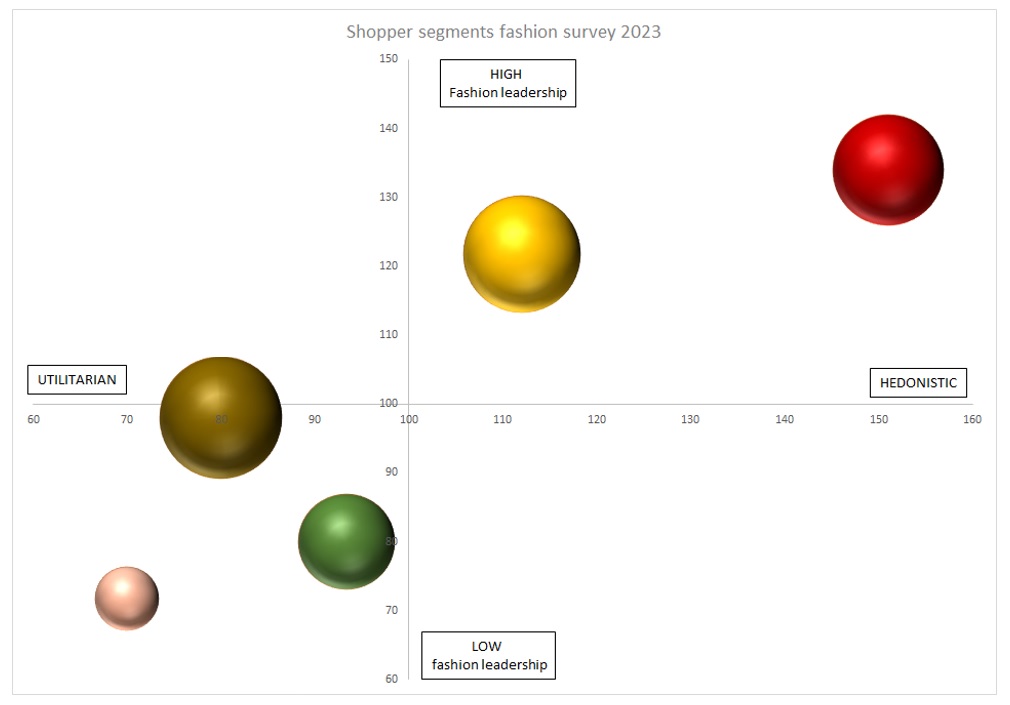Select the 140 vertical axis label
Screen dimensions: 1010x705
click(388, 128)
